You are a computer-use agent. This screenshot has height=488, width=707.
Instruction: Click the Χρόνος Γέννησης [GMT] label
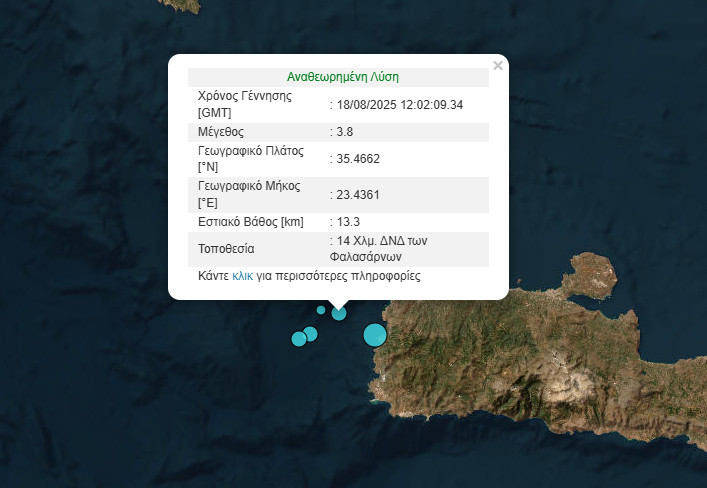point(244,104)
